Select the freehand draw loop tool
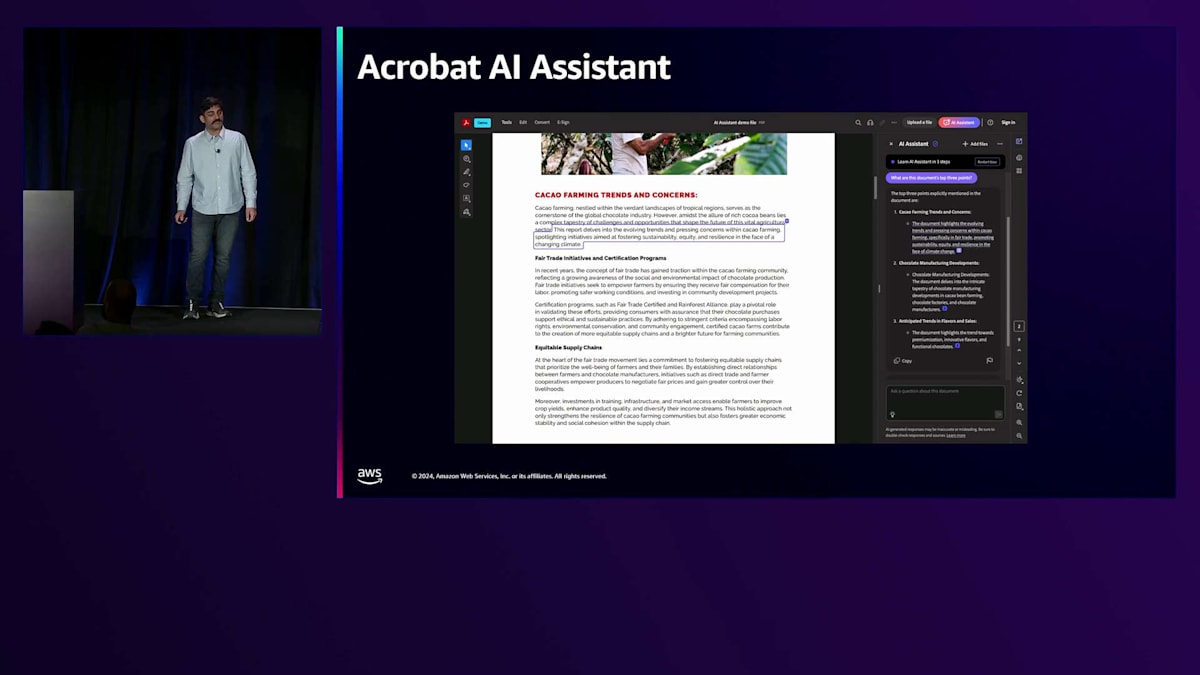The image size is (1200, 675). [x=466, y=185]
